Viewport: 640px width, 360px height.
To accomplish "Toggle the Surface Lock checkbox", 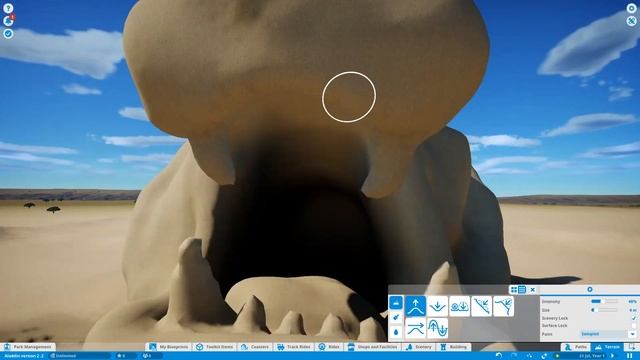I will (x=633, y=326).
